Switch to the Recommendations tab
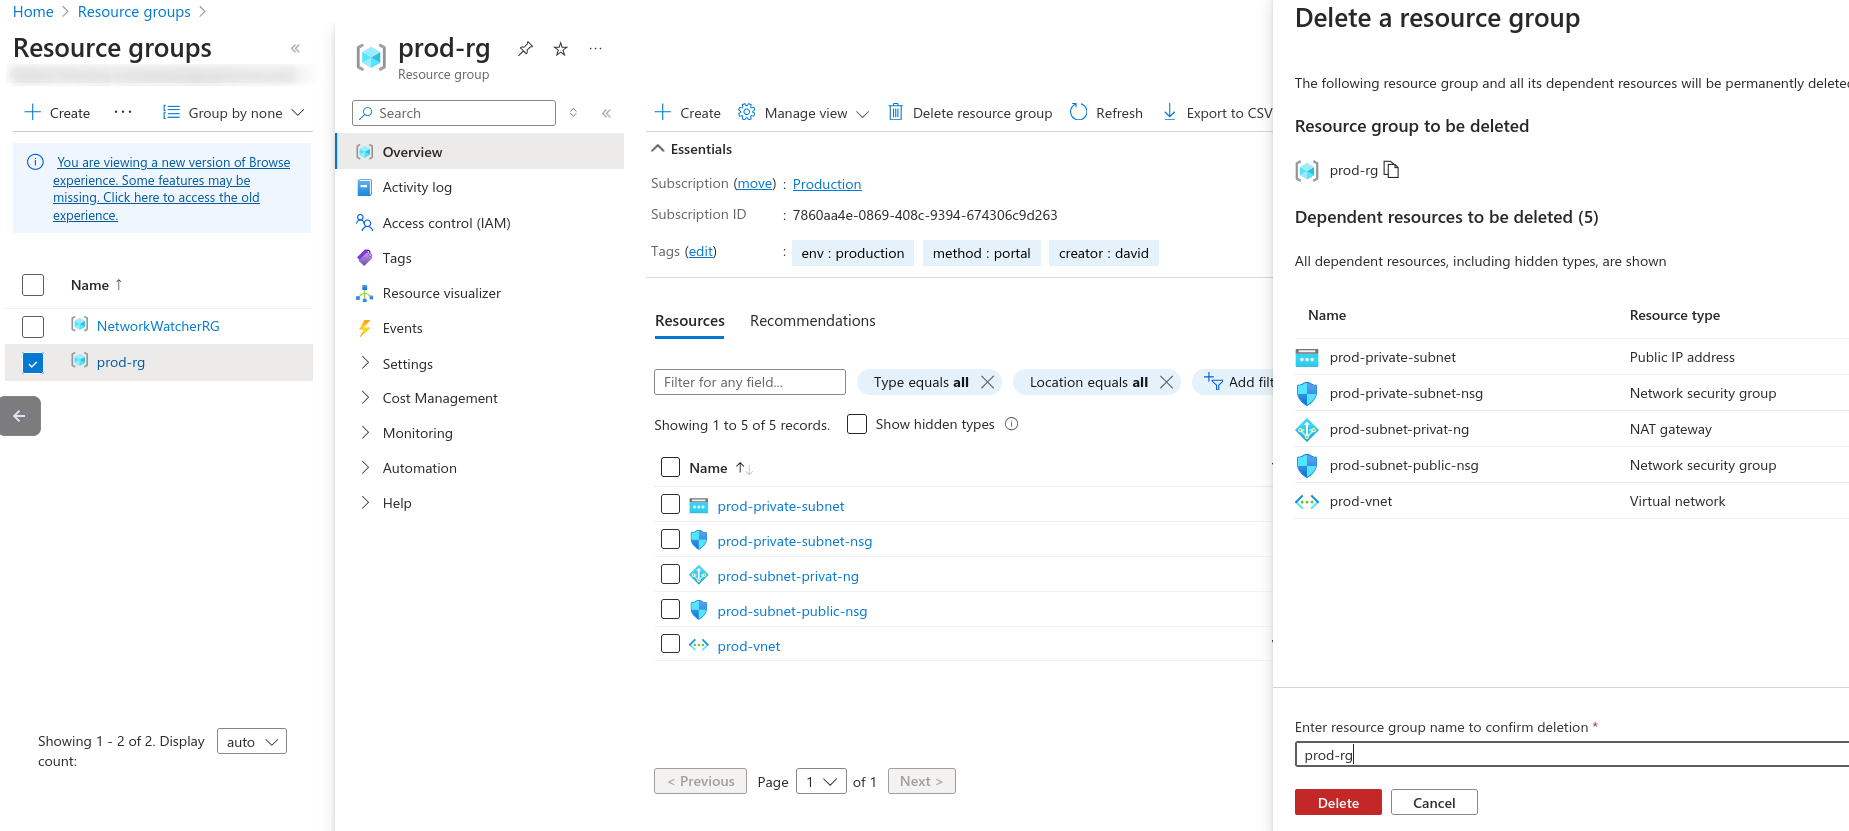This screenshot has height=831, width=1849. click(812, 321)
